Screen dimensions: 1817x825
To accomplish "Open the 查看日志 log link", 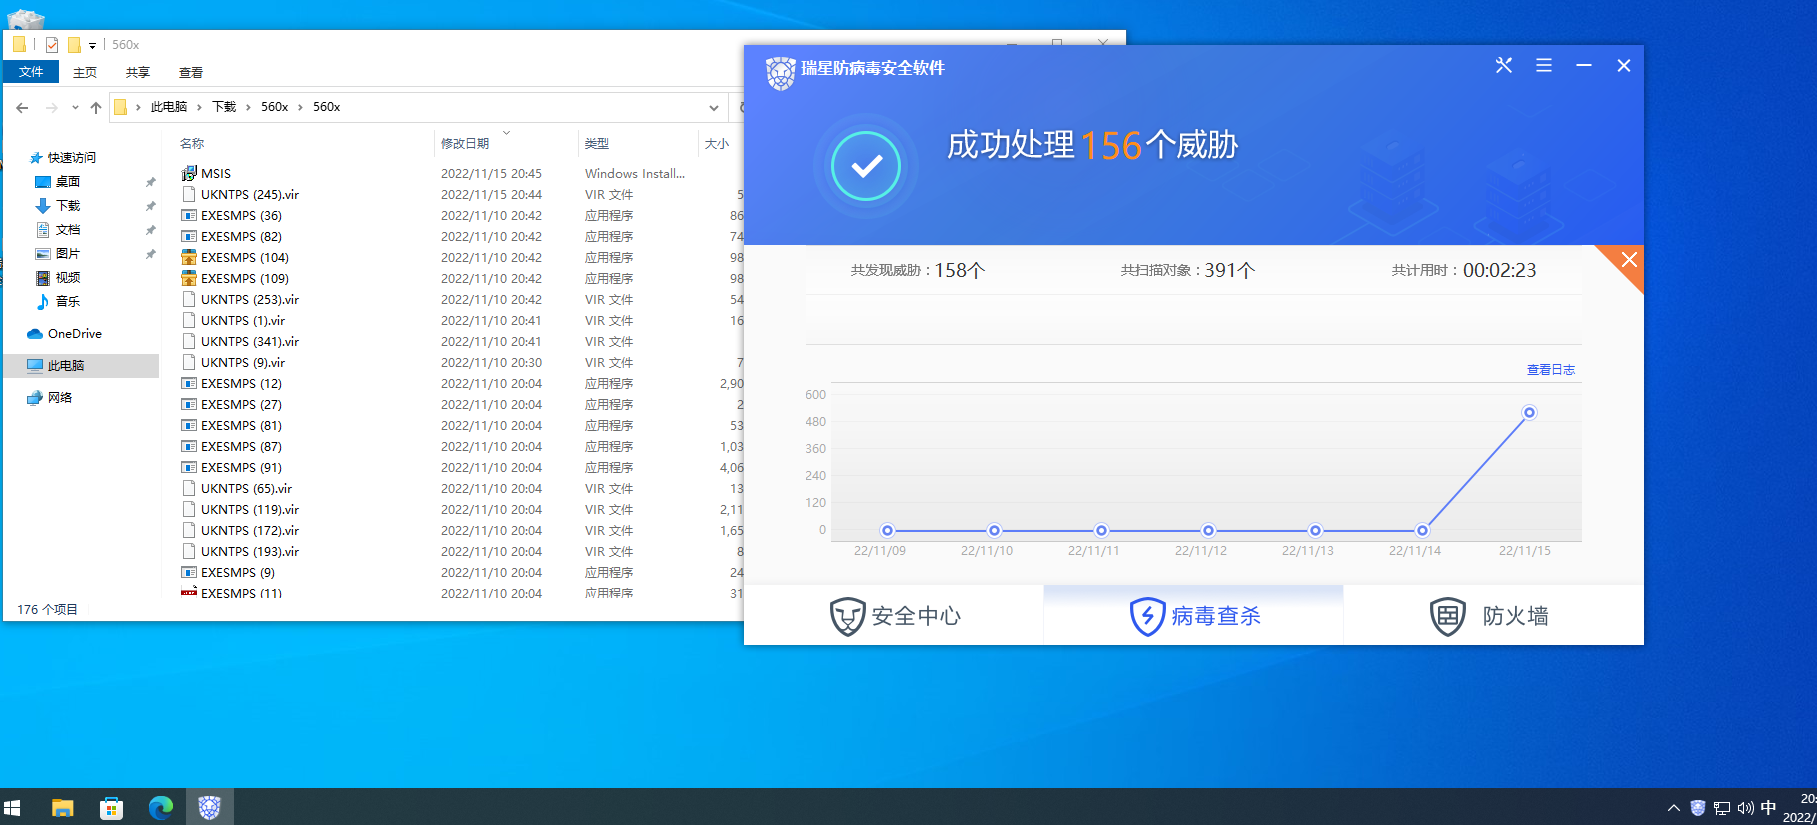I will (x=1551, y=370).
